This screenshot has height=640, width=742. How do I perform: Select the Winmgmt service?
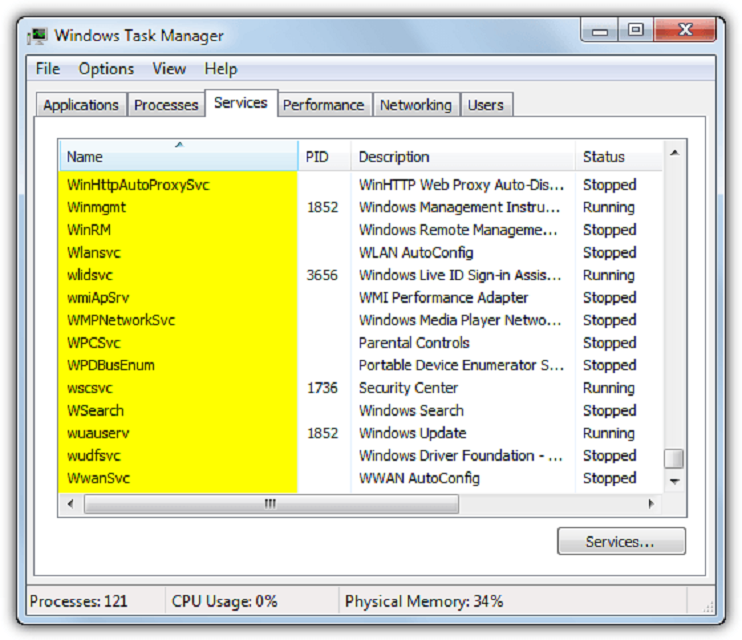point(360,207)
